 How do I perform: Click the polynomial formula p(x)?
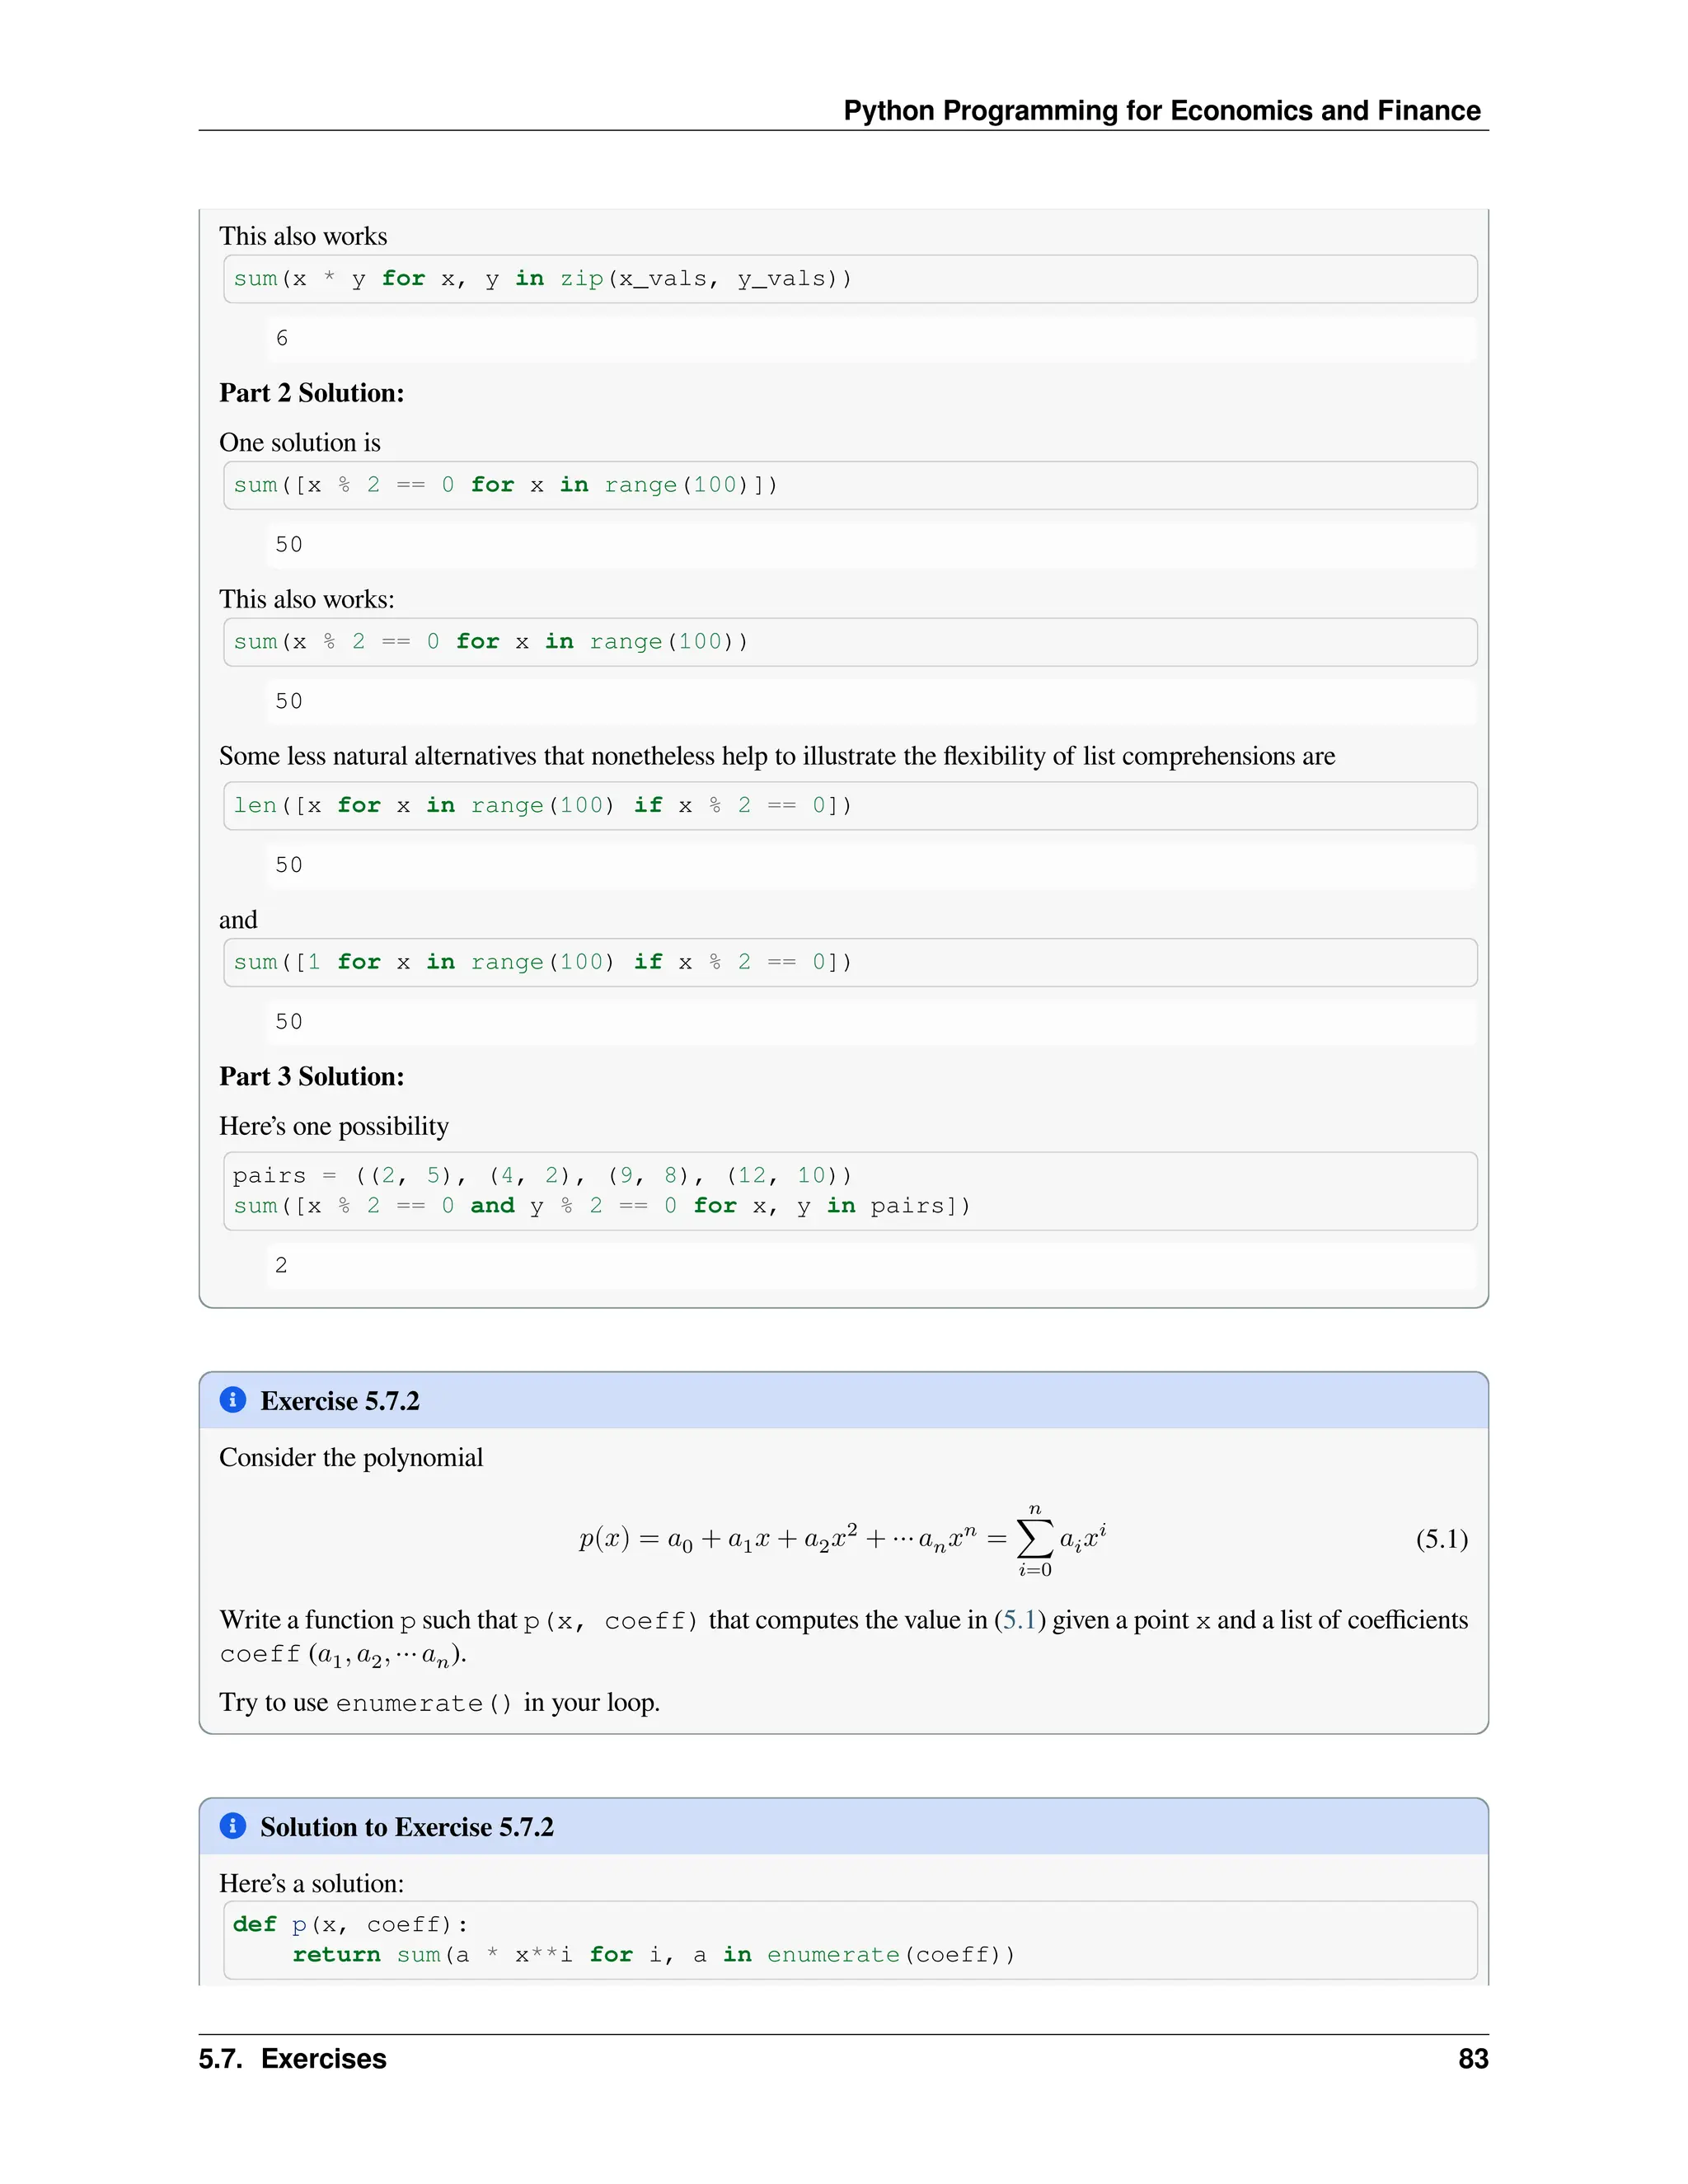843,1540
